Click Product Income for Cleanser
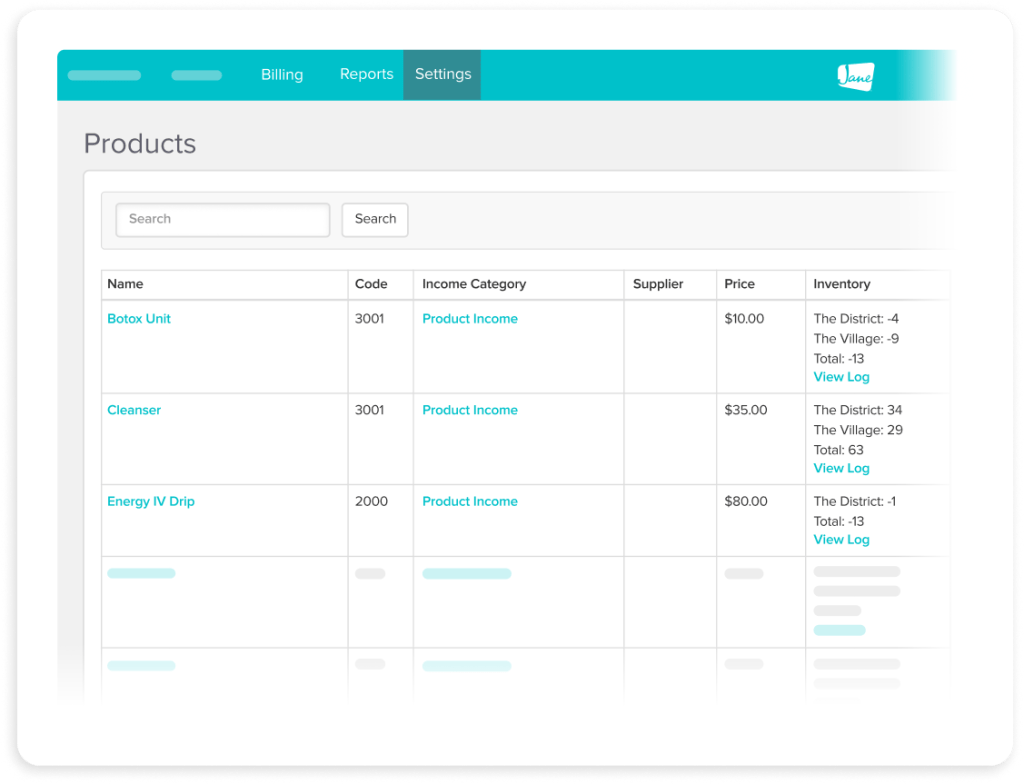This screenshot has width=1024, height=784. (470, 410)
